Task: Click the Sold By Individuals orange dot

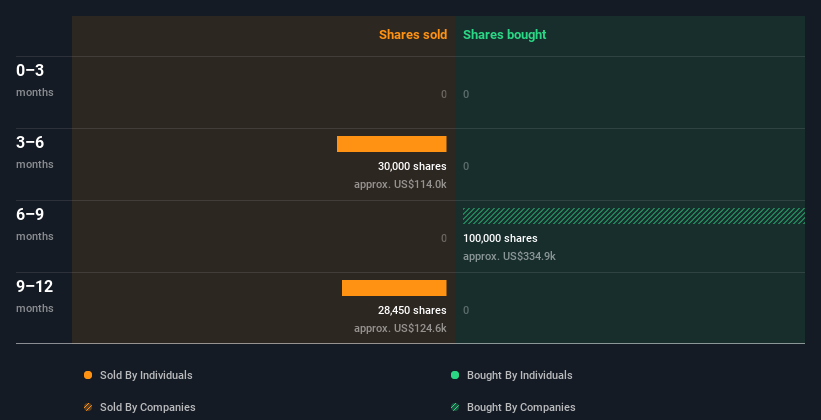Action: pos(88,375)
